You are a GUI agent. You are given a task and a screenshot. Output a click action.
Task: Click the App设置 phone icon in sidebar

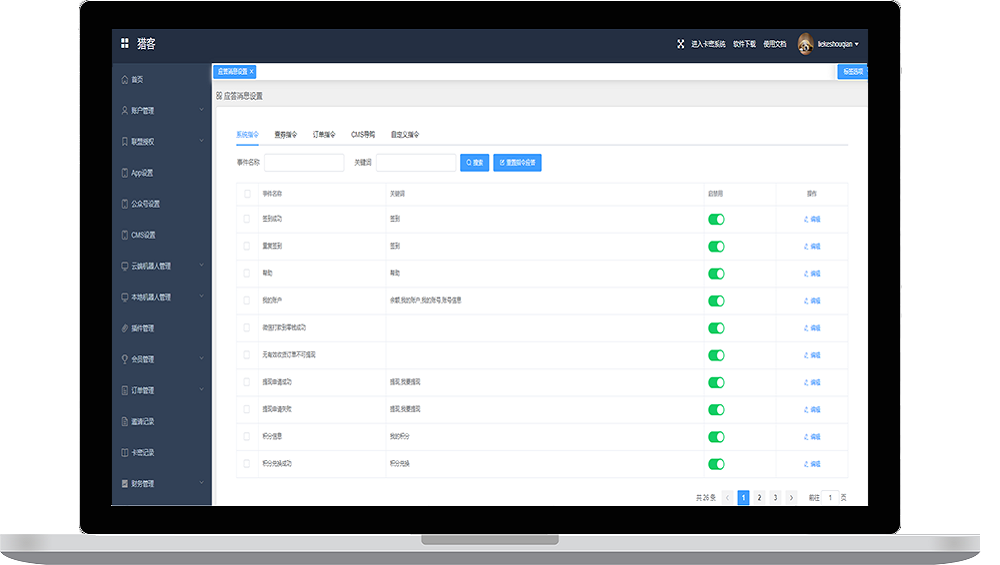pos(124,173)
